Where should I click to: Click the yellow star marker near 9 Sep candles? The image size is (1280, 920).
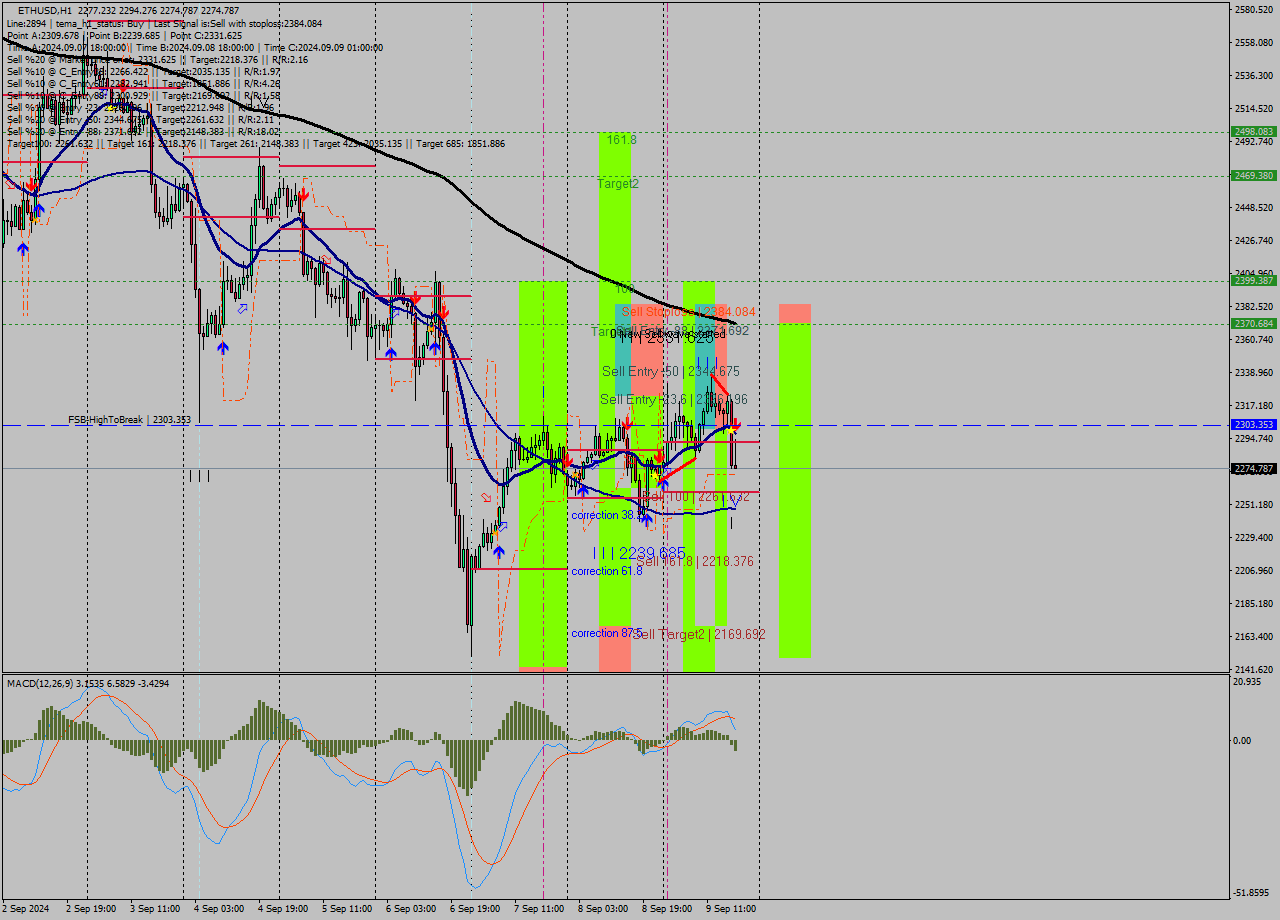(x=731, y=430)
